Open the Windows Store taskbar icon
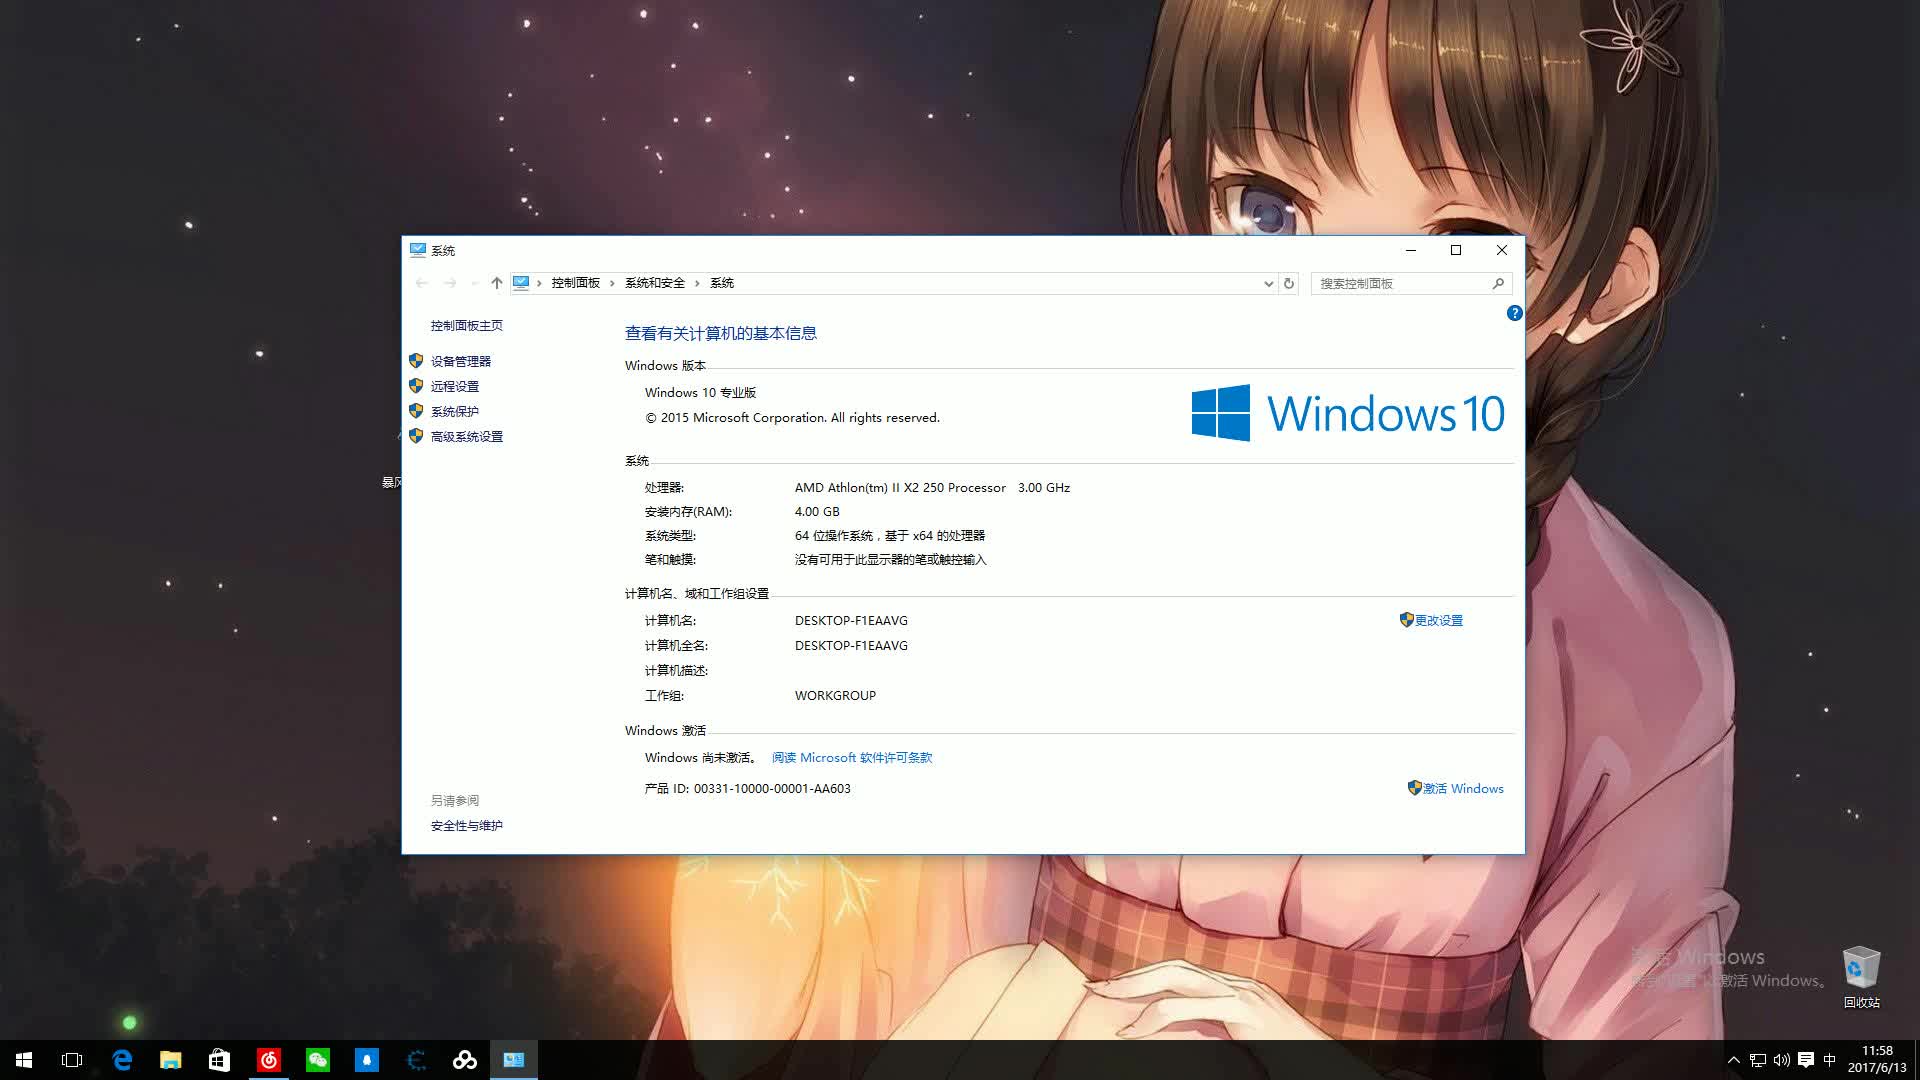 [219, 1060]
